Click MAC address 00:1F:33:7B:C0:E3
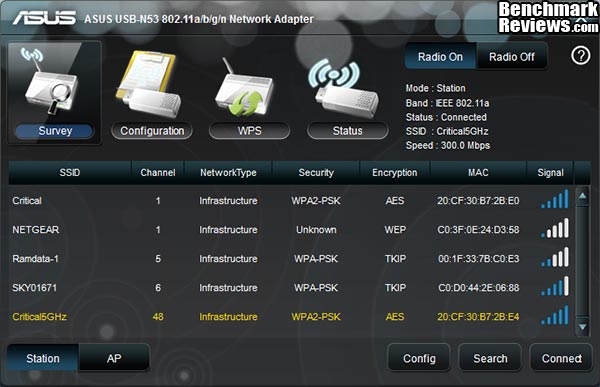Viewport: 600px width, 387px height. (x=478, y=259)
